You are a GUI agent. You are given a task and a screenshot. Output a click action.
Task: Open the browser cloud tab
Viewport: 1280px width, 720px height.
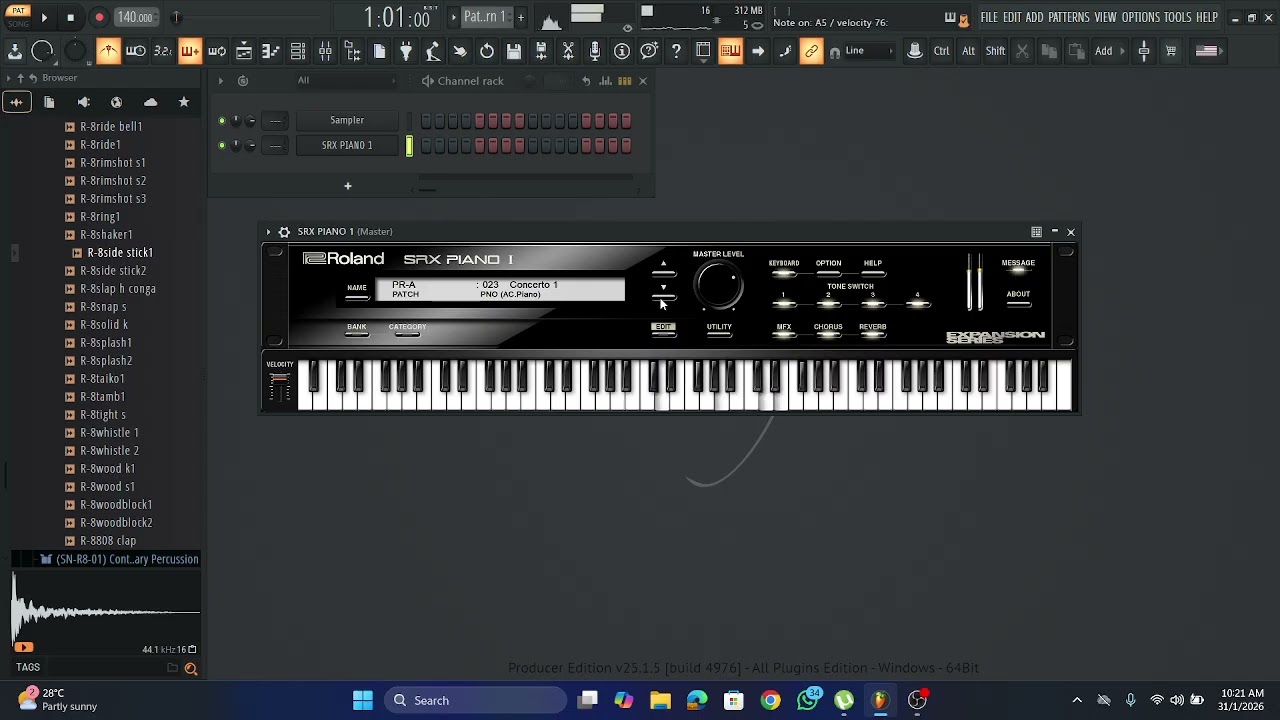pos(150,102)
